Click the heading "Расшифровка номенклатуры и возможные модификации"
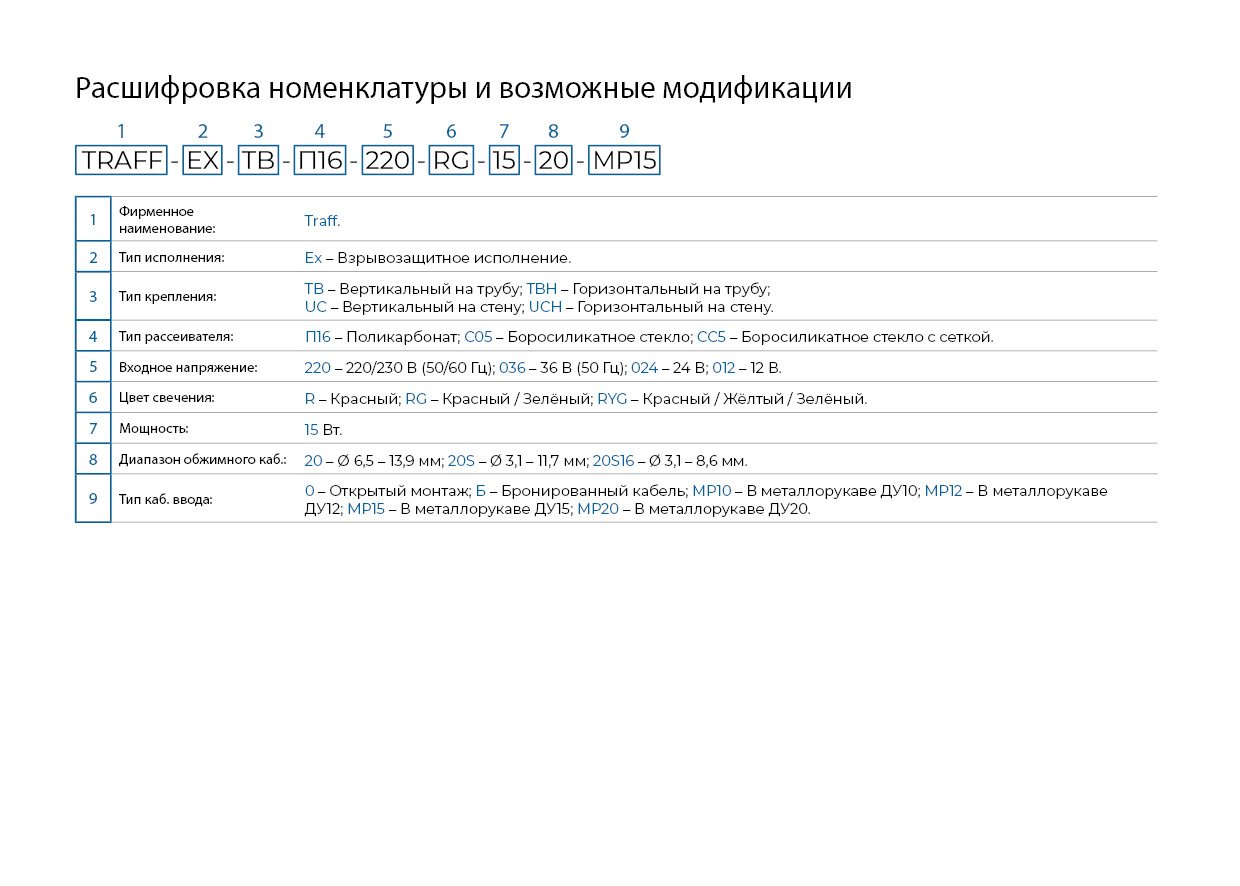The height and width of the screenshot is (886, 1240). point(463,88)
